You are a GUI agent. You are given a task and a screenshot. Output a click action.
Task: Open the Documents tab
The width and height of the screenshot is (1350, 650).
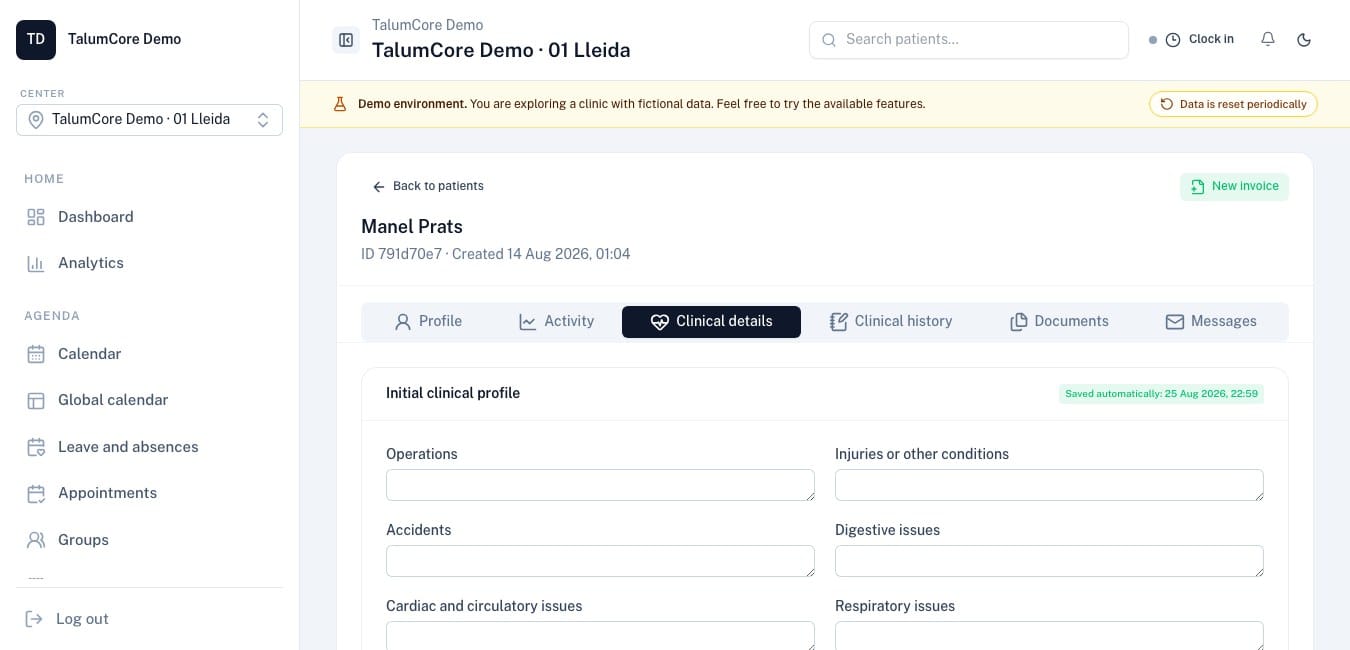coord(1059,321)
